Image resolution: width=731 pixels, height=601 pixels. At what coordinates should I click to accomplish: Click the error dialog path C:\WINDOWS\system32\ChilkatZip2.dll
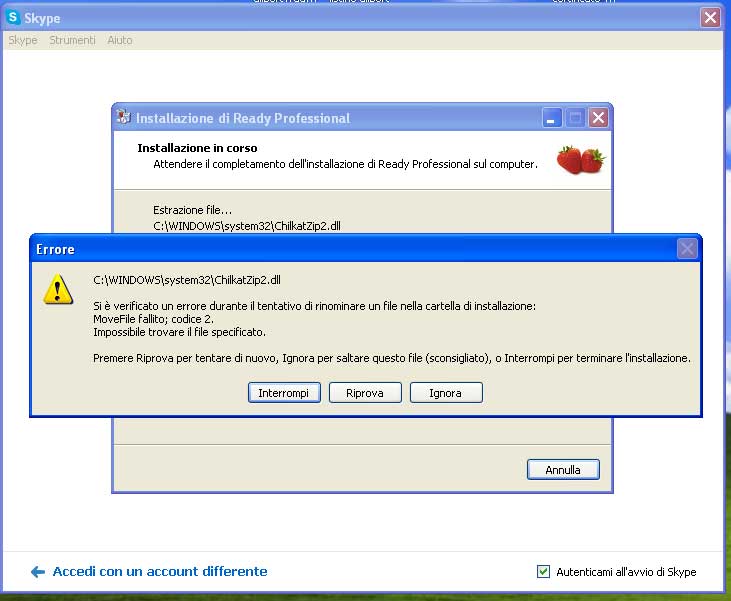click(x=187, y=280)
